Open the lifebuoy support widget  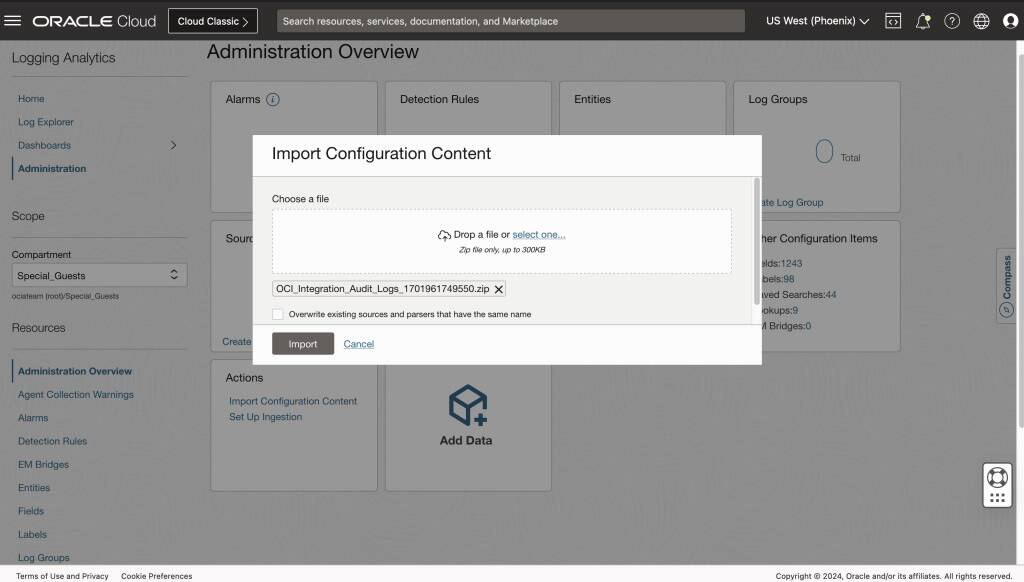tap(996, 478)
